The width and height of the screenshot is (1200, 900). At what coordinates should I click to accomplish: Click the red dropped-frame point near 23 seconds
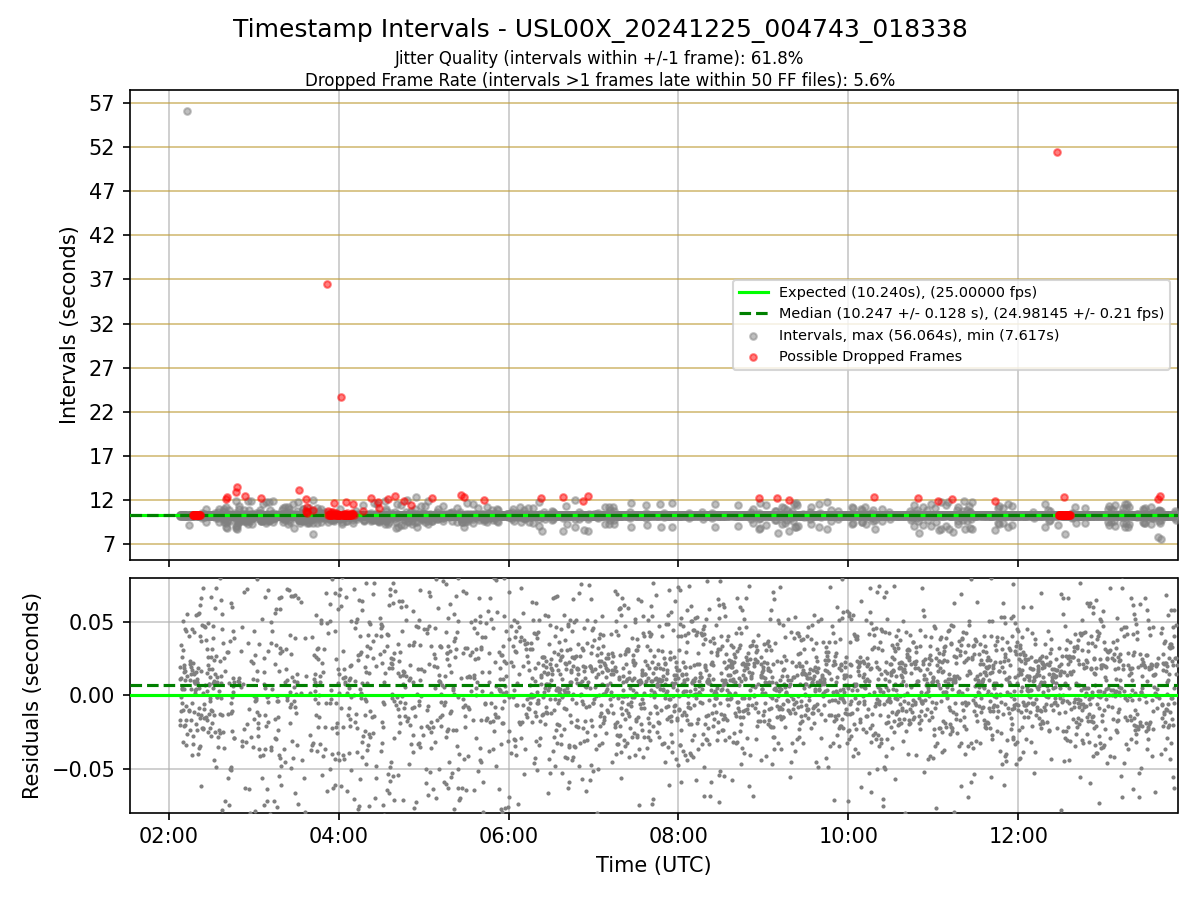(x=341, y=397)
